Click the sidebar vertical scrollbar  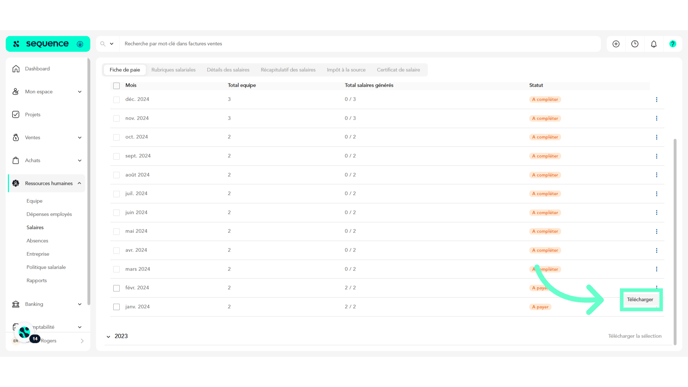pos(88,181)
